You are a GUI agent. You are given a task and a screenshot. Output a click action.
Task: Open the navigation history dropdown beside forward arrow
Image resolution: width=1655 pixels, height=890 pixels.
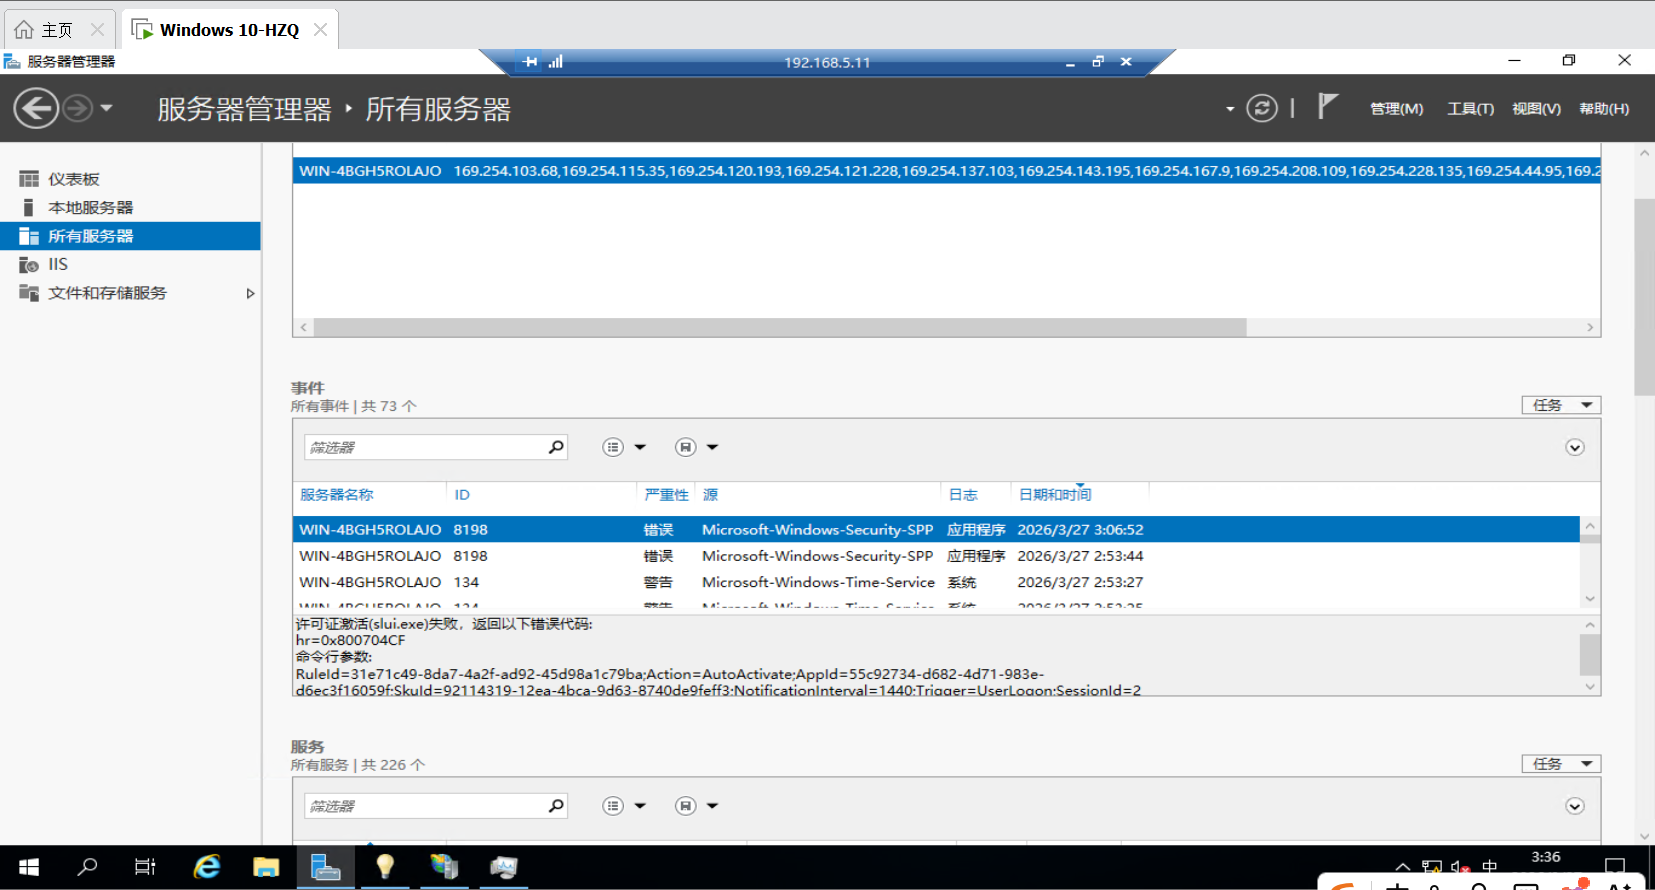click(106, 108)
